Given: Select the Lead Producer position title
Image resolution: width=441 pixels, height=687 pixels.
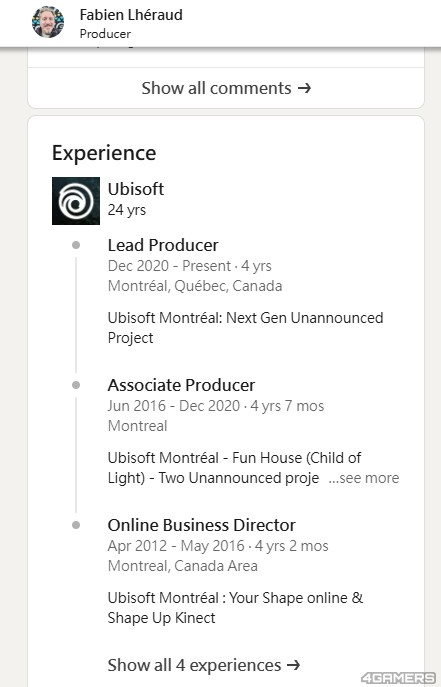Looking at the screenshot, I should tap(163, 245).
